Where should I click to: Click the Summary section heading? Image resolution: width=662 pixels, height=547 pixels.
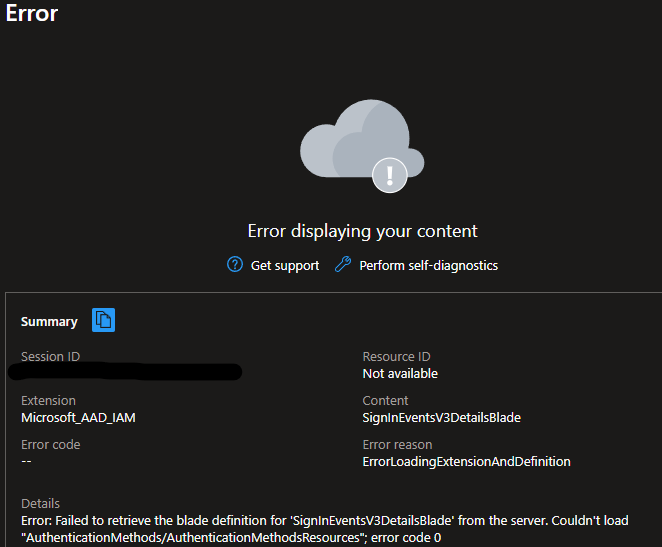[49, 322]
